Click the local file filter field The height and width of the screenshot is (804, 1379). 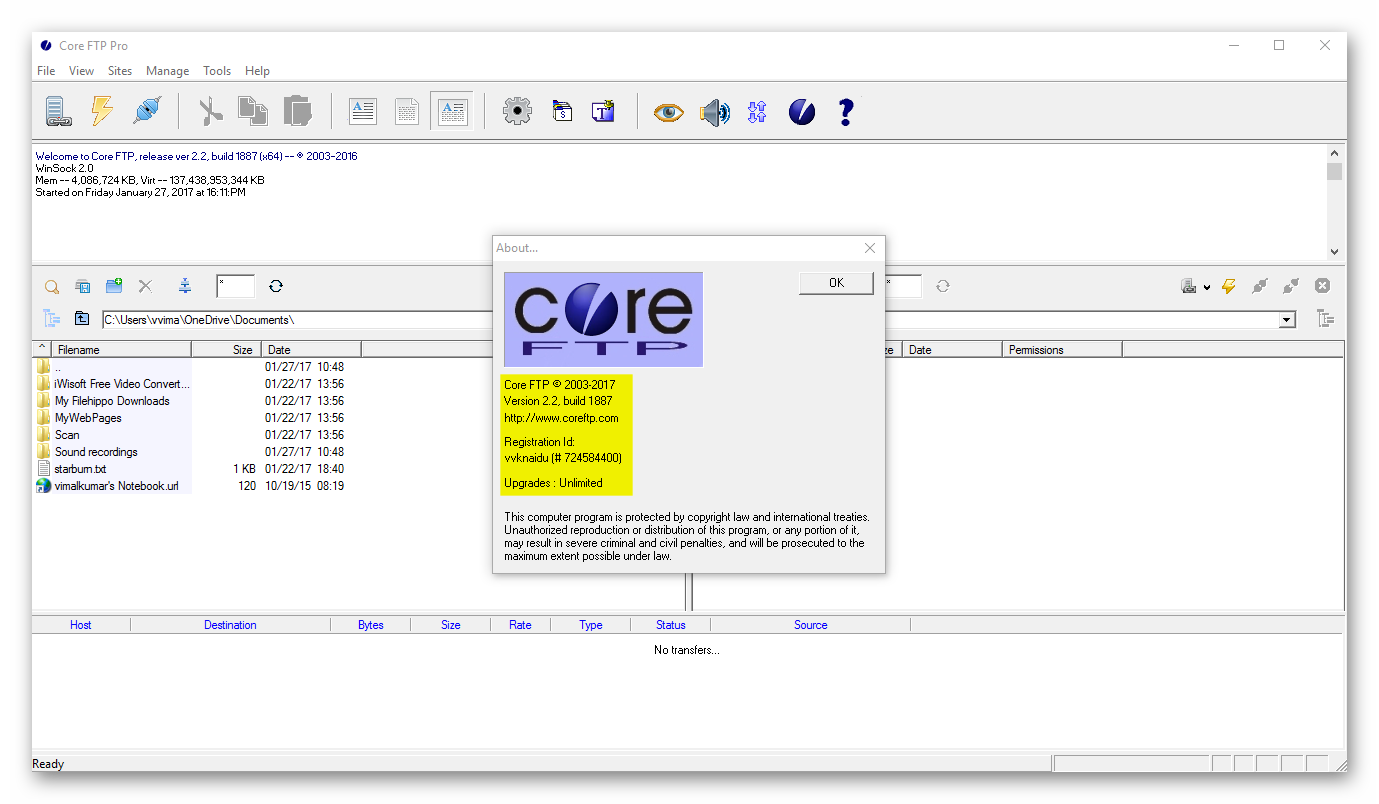point(235,286)
